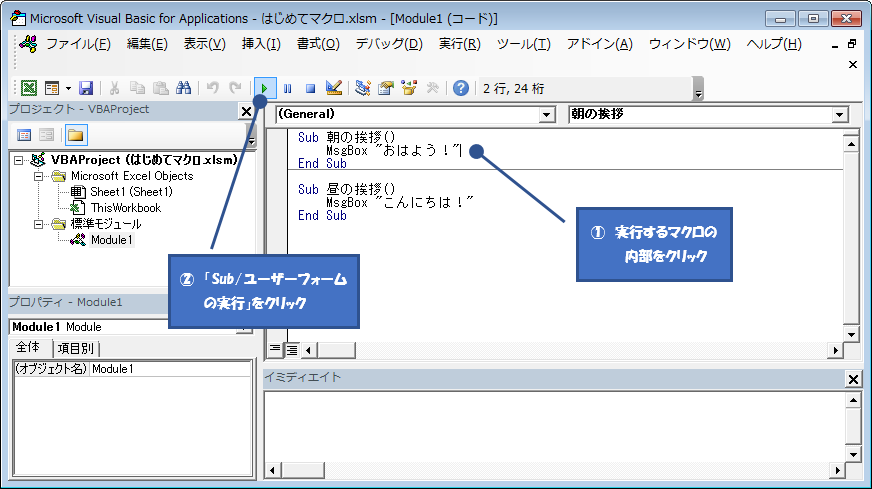872x489 pixels.
Task: Select VBAProject (はじめてマクロ.xlsm) root node
Action: click(x=143, y=160)
